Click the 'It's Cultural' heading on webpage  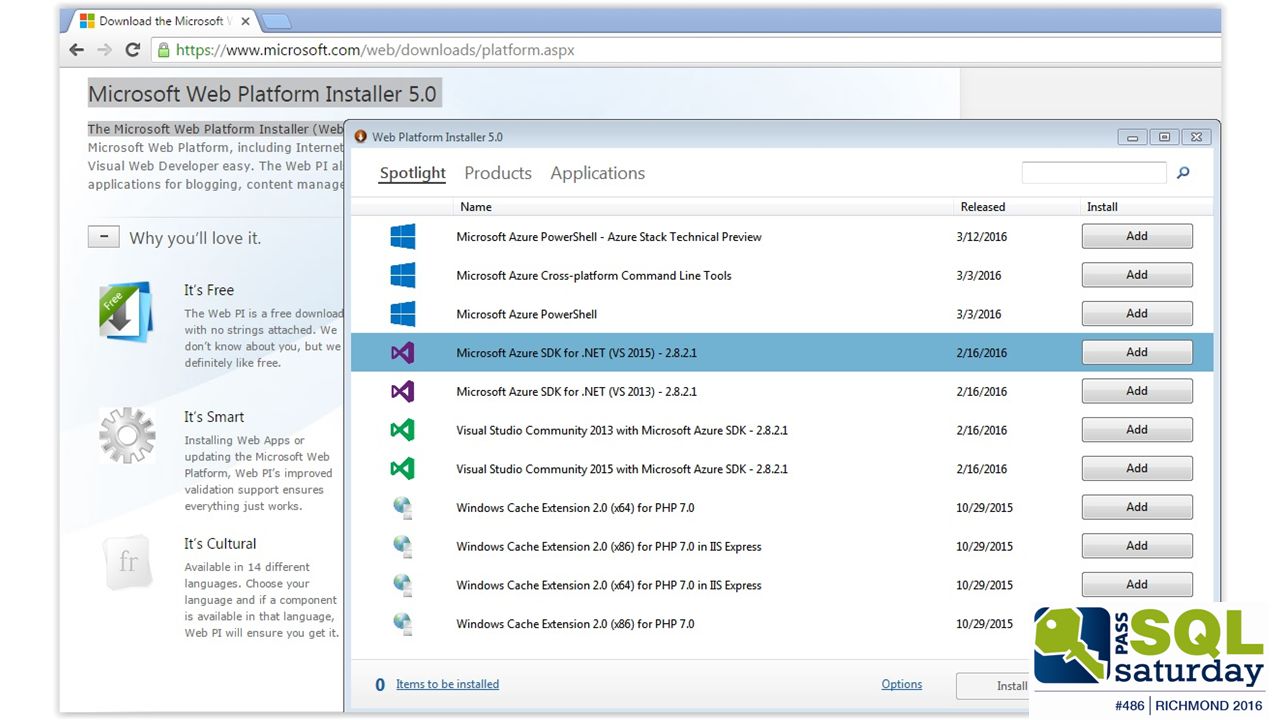click(x=220, y=544)
